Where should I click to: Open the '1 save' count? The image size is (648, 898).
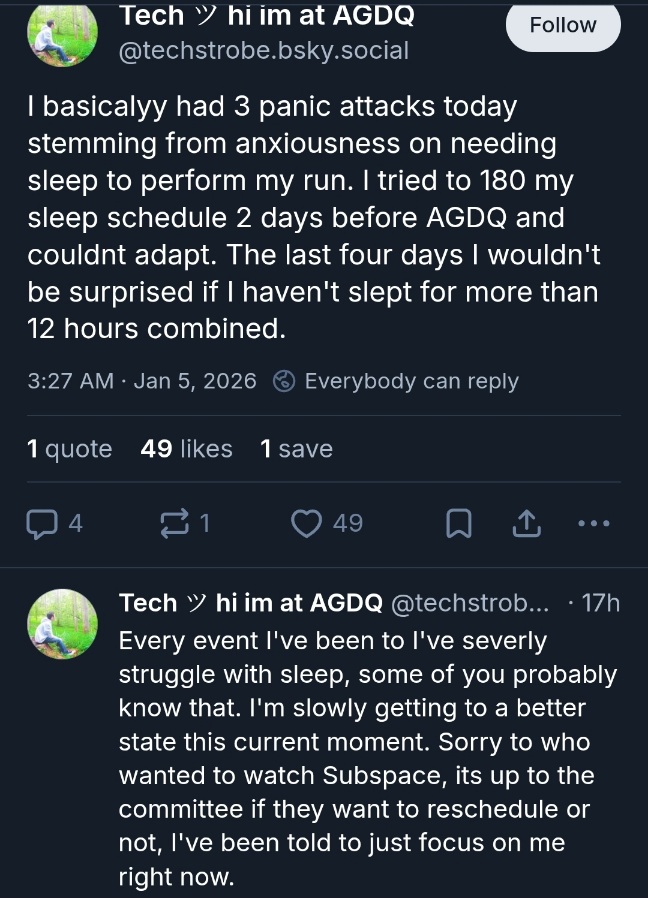(x=296, y=449)
